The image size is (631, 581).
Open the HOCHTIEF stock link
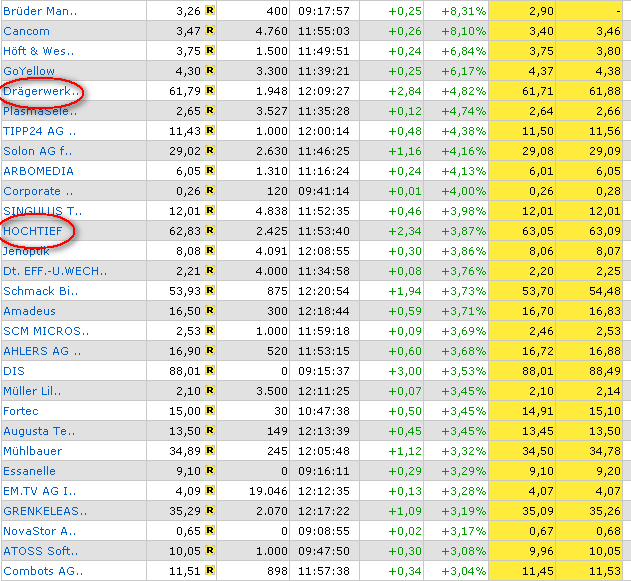(33, 231)
